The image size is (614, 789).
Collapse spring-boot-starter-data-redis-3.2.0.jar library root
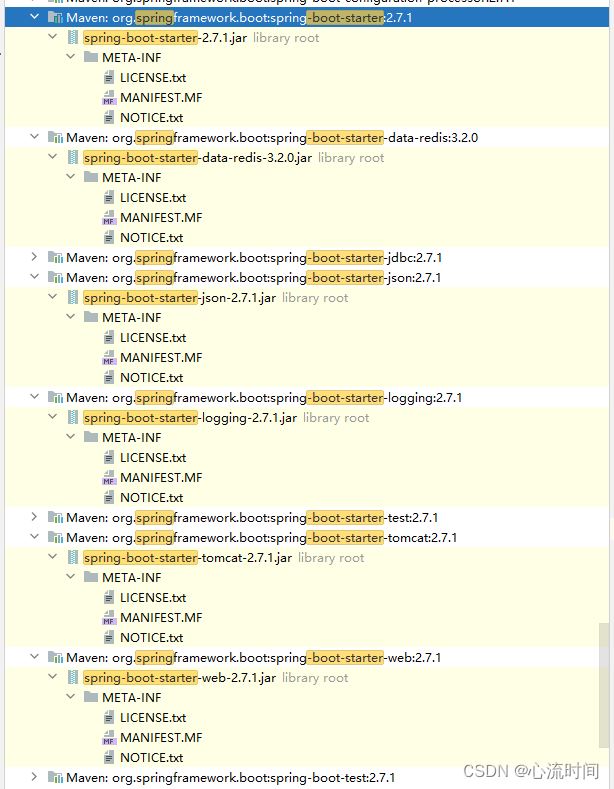(52, 156)
